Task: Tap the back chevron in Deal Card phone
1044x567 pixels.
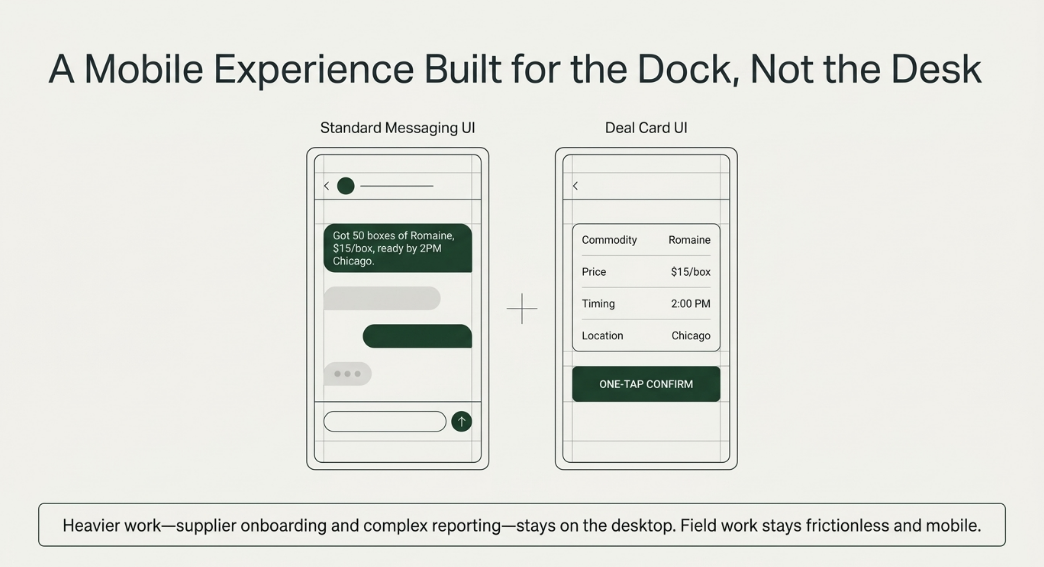Action: (575, 186)
